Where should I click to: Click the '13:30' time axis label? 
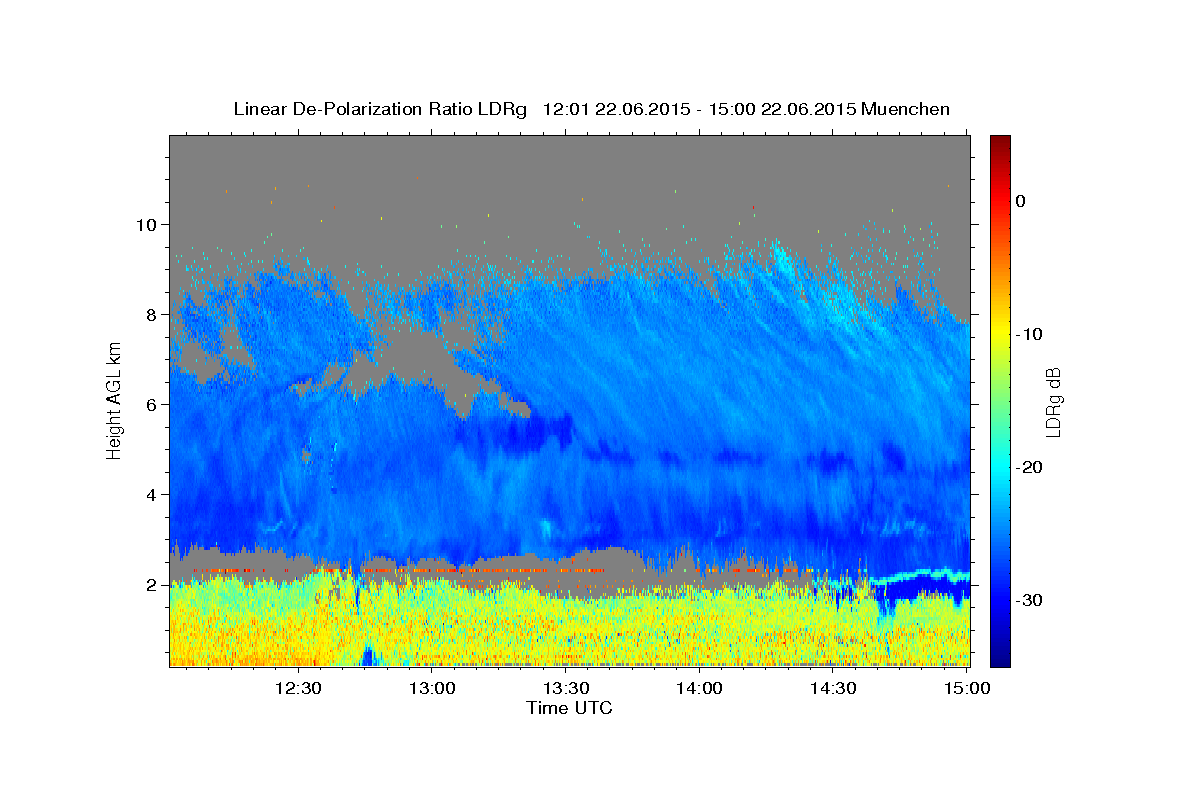click(x=566, y=688)
